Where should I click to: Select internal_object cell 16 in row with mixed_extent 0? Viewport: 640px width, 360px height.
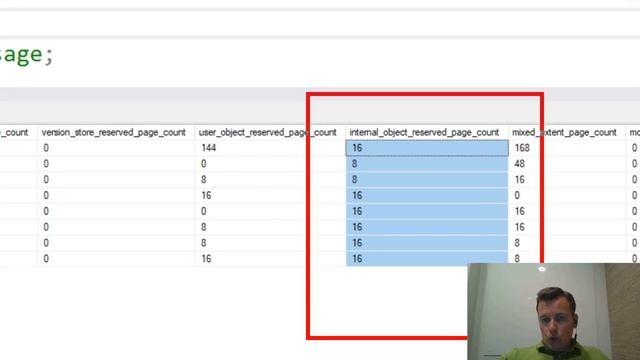point(427,196)
